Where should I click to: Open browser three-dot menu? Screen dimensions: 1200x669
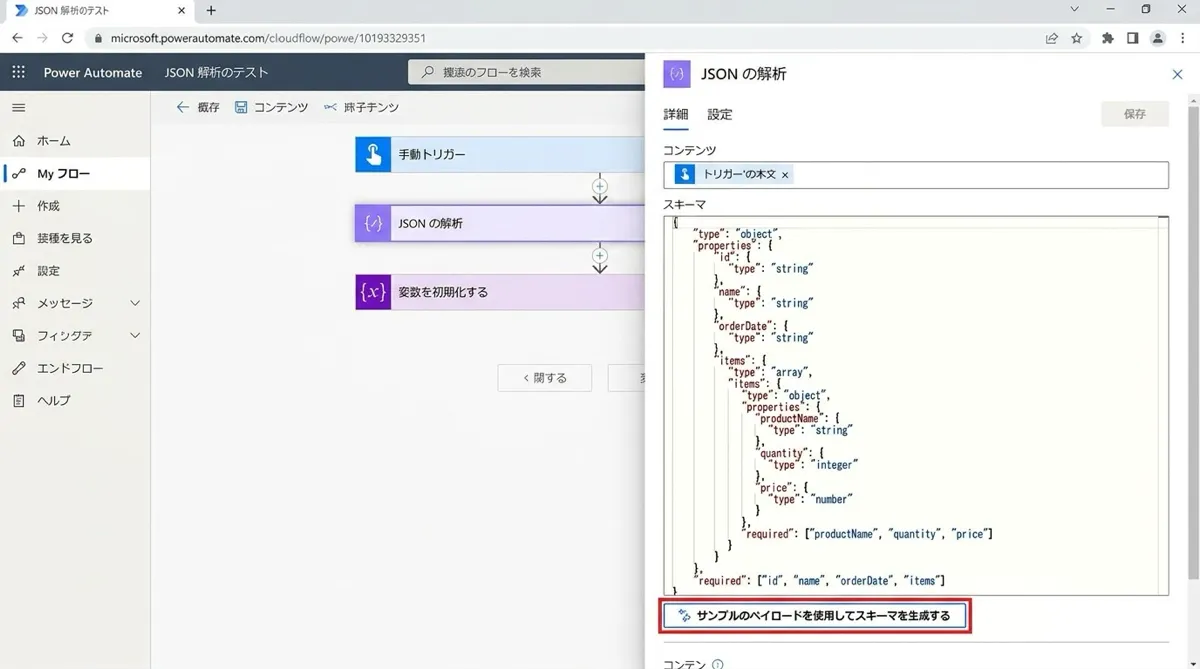click(x=1183, y=38)
